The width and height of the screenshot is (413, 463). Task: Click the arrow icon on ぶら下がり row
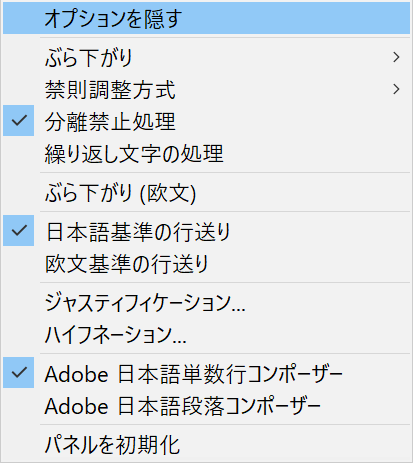point(396,58)
